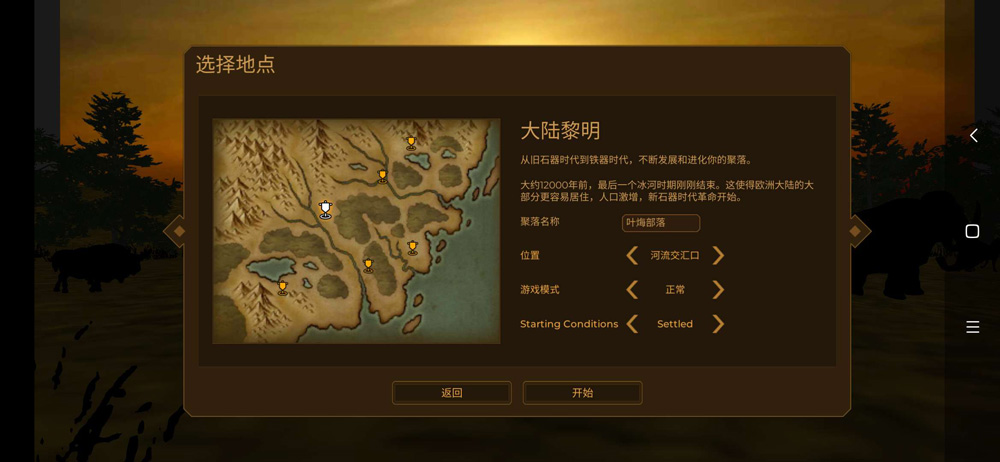1000x462 pixels.
Task: Switch 位置 to the next location
Action: click(718, 255)
